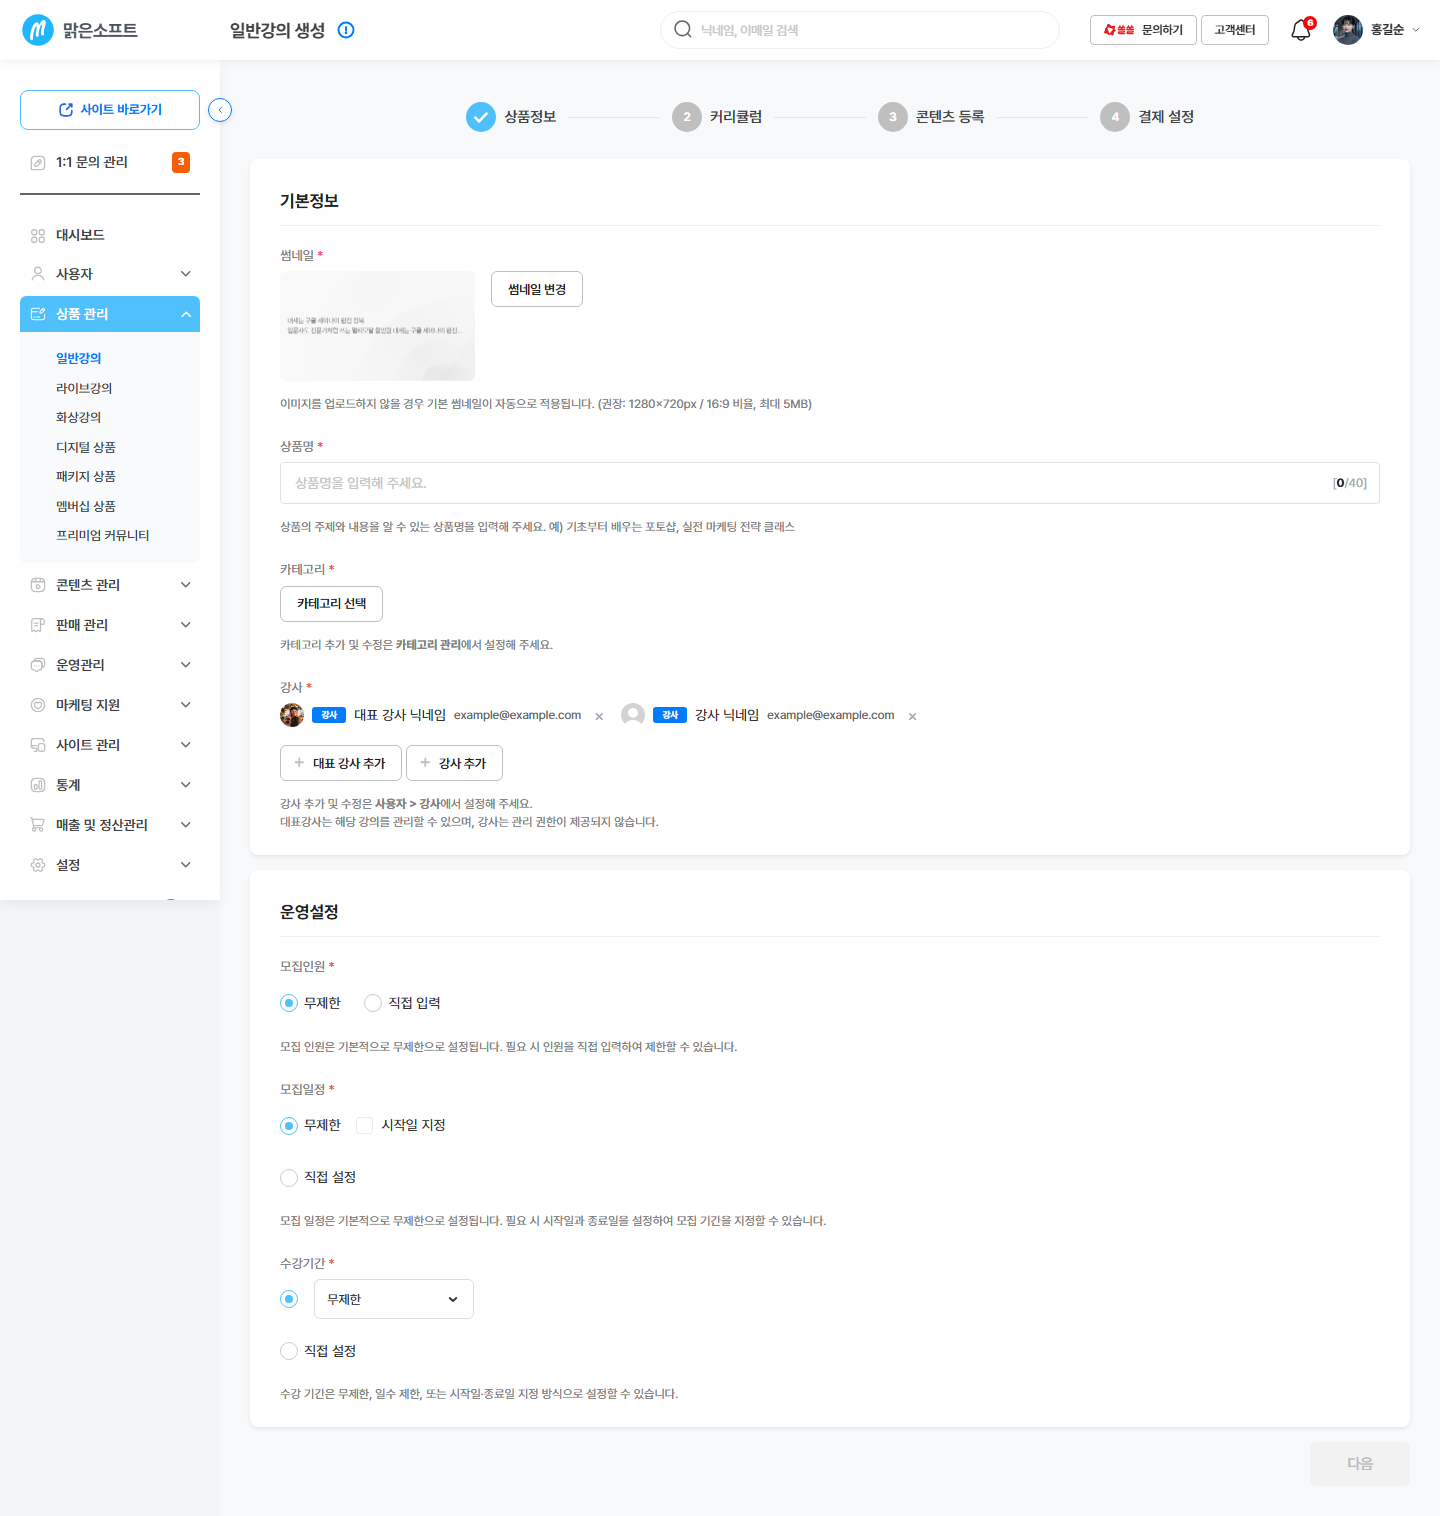The image size is (1440, 1516).
Task: Remove 대표 강사 닉네임 with x icon
Action: tap(599, 716)
